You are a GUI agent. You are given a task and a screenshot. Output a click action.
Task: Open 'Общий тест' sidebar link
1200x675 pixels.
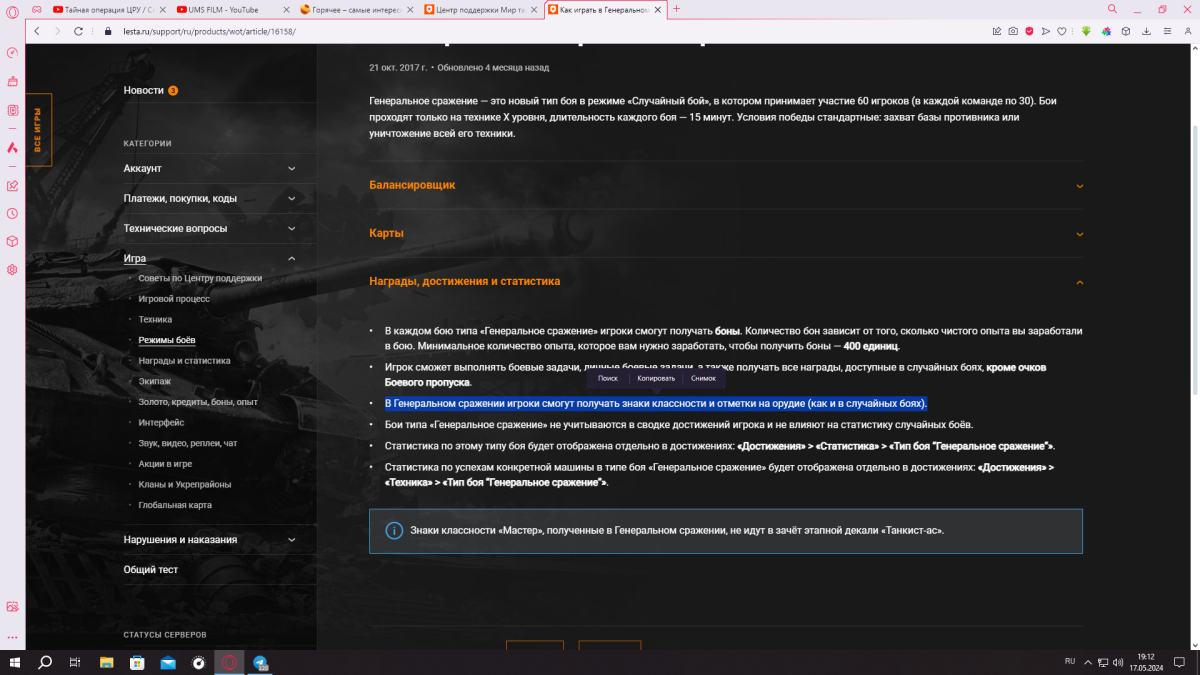point(151,569)
